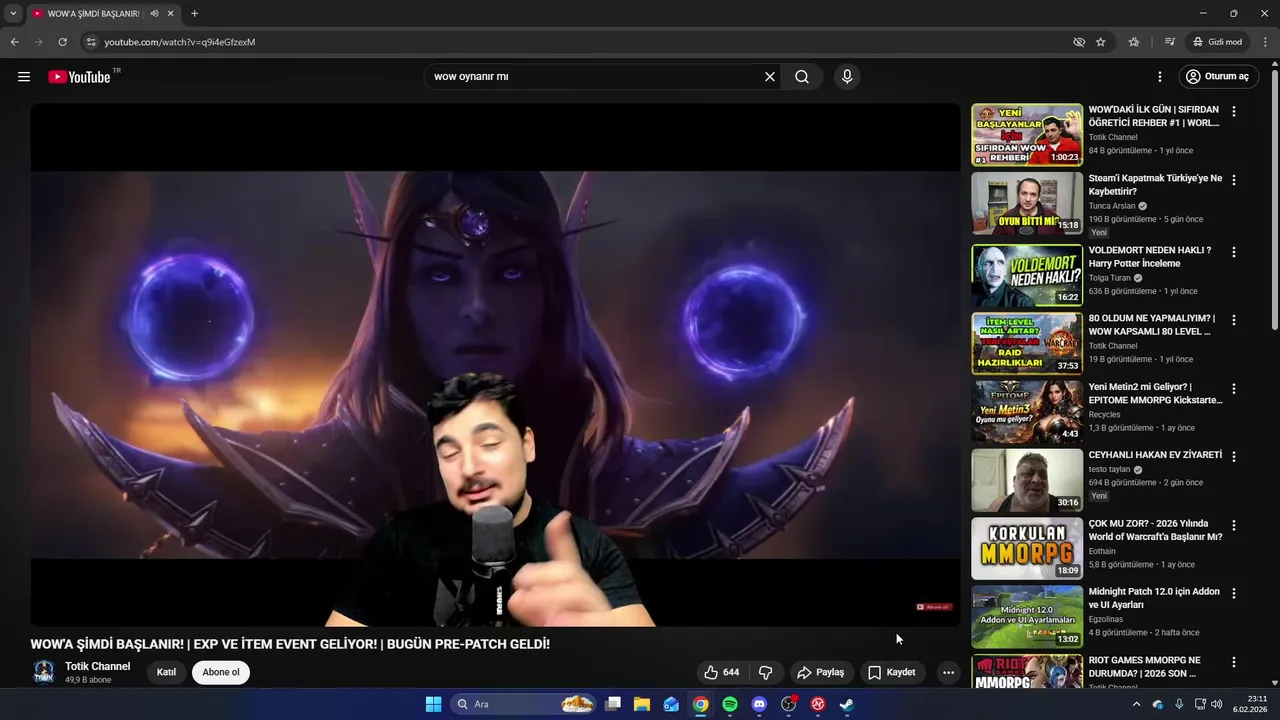
Task: Open ÇOK MU ZOR 2026 video title
Action: coord(1155,530)
